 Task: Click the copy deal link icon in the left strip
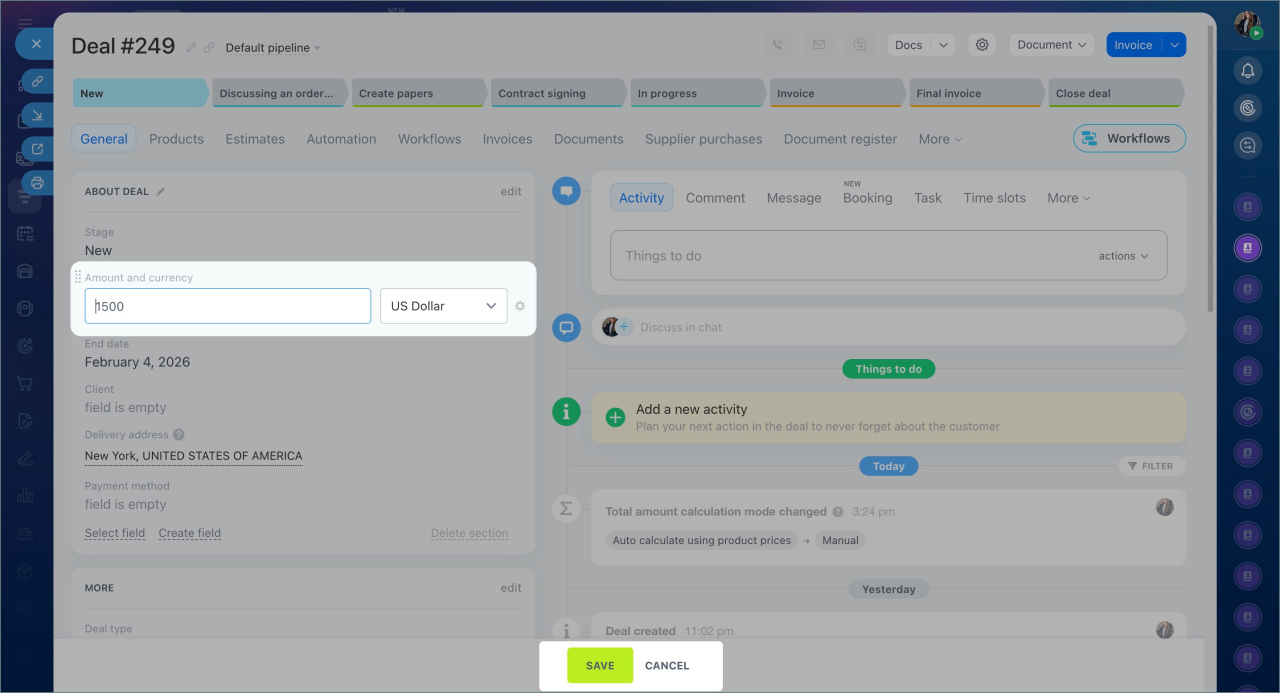(37, 80)
